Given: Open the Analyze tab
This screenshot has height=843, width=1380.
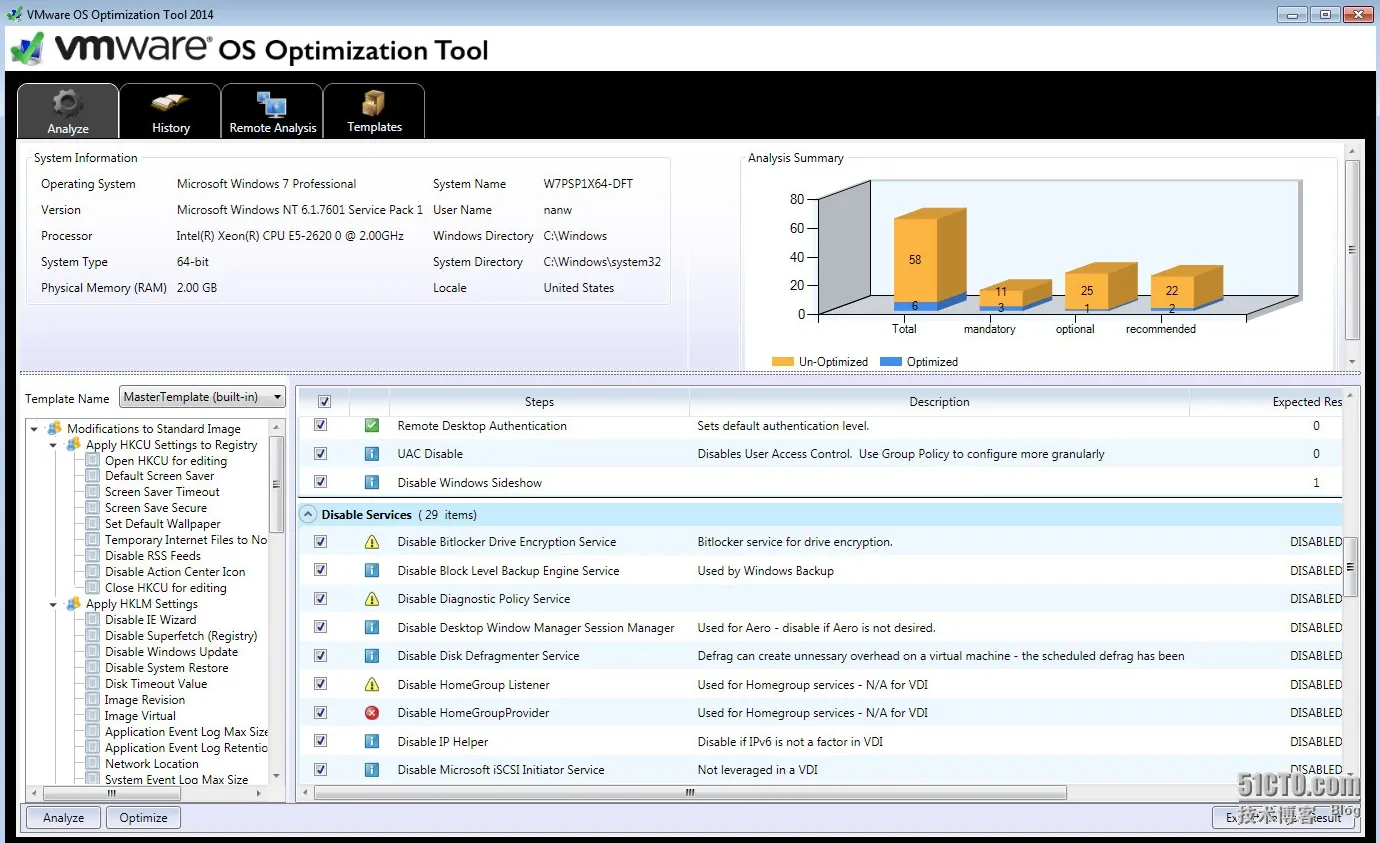Looking at the screenshot, I should coord(68,111).
